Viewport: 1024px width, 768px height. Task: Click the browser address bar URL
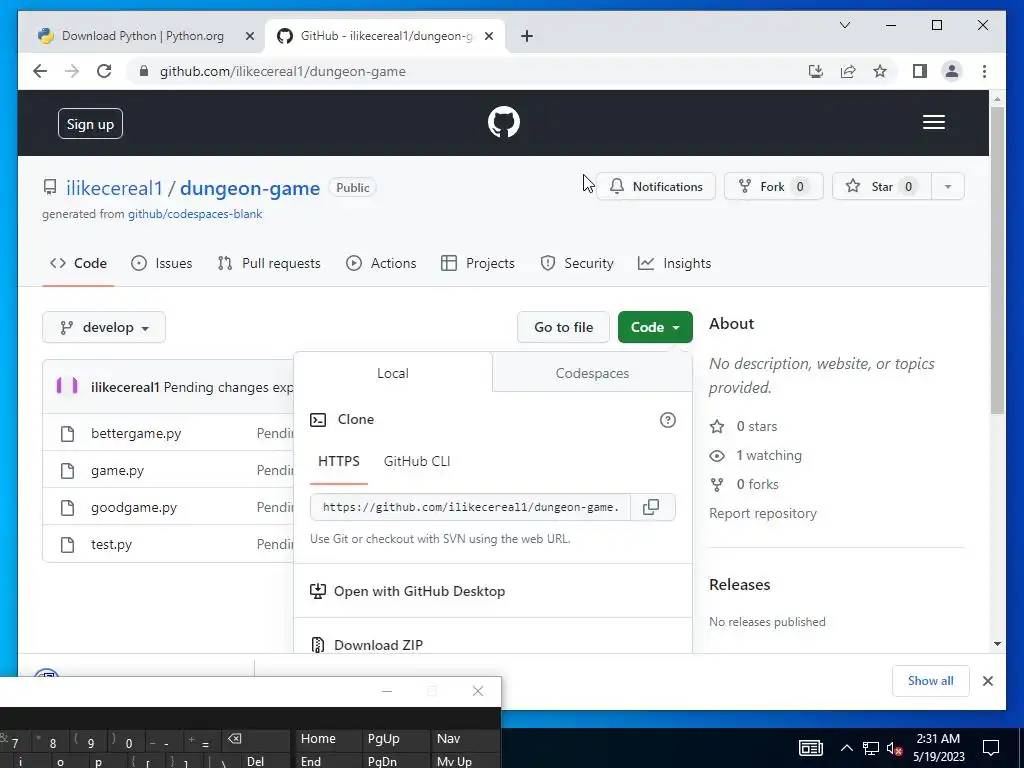(x=283, y=72)
